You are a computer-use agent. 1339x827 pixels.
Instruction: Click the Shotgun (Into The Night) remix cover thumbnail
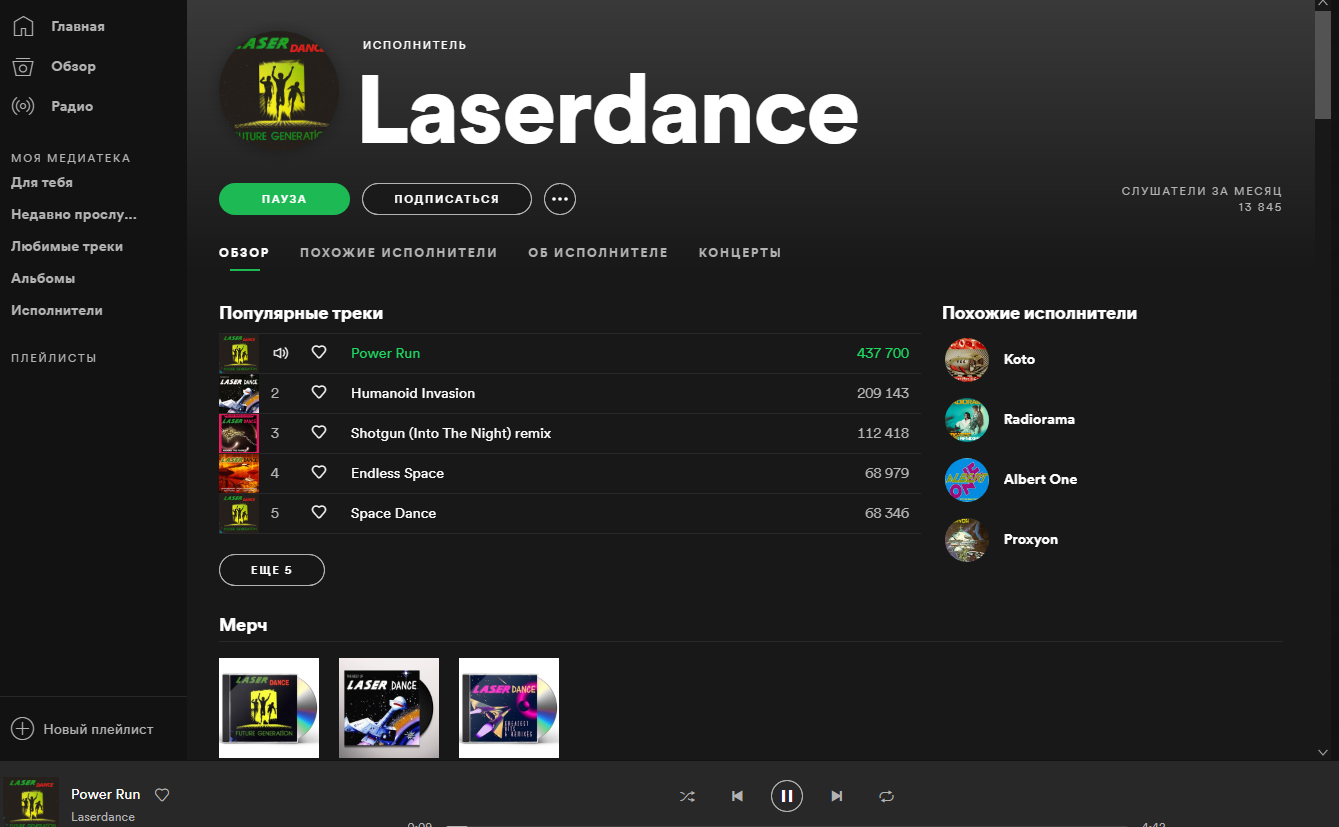coord(239,433)
